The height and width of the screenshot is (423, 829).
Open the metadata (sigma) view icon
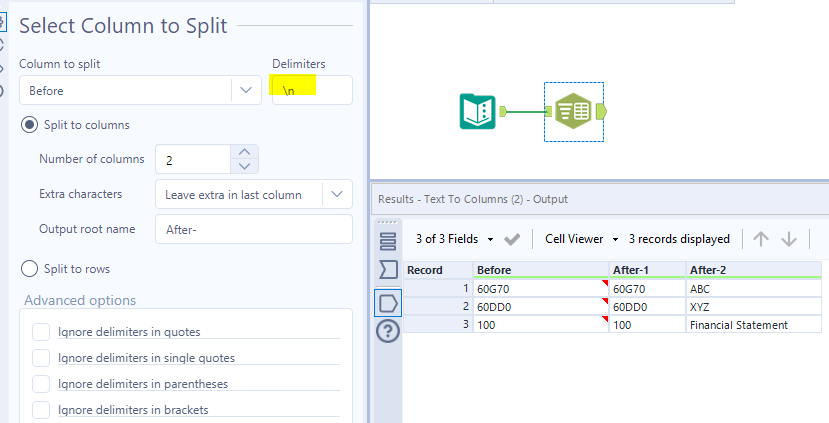point(388,270)
